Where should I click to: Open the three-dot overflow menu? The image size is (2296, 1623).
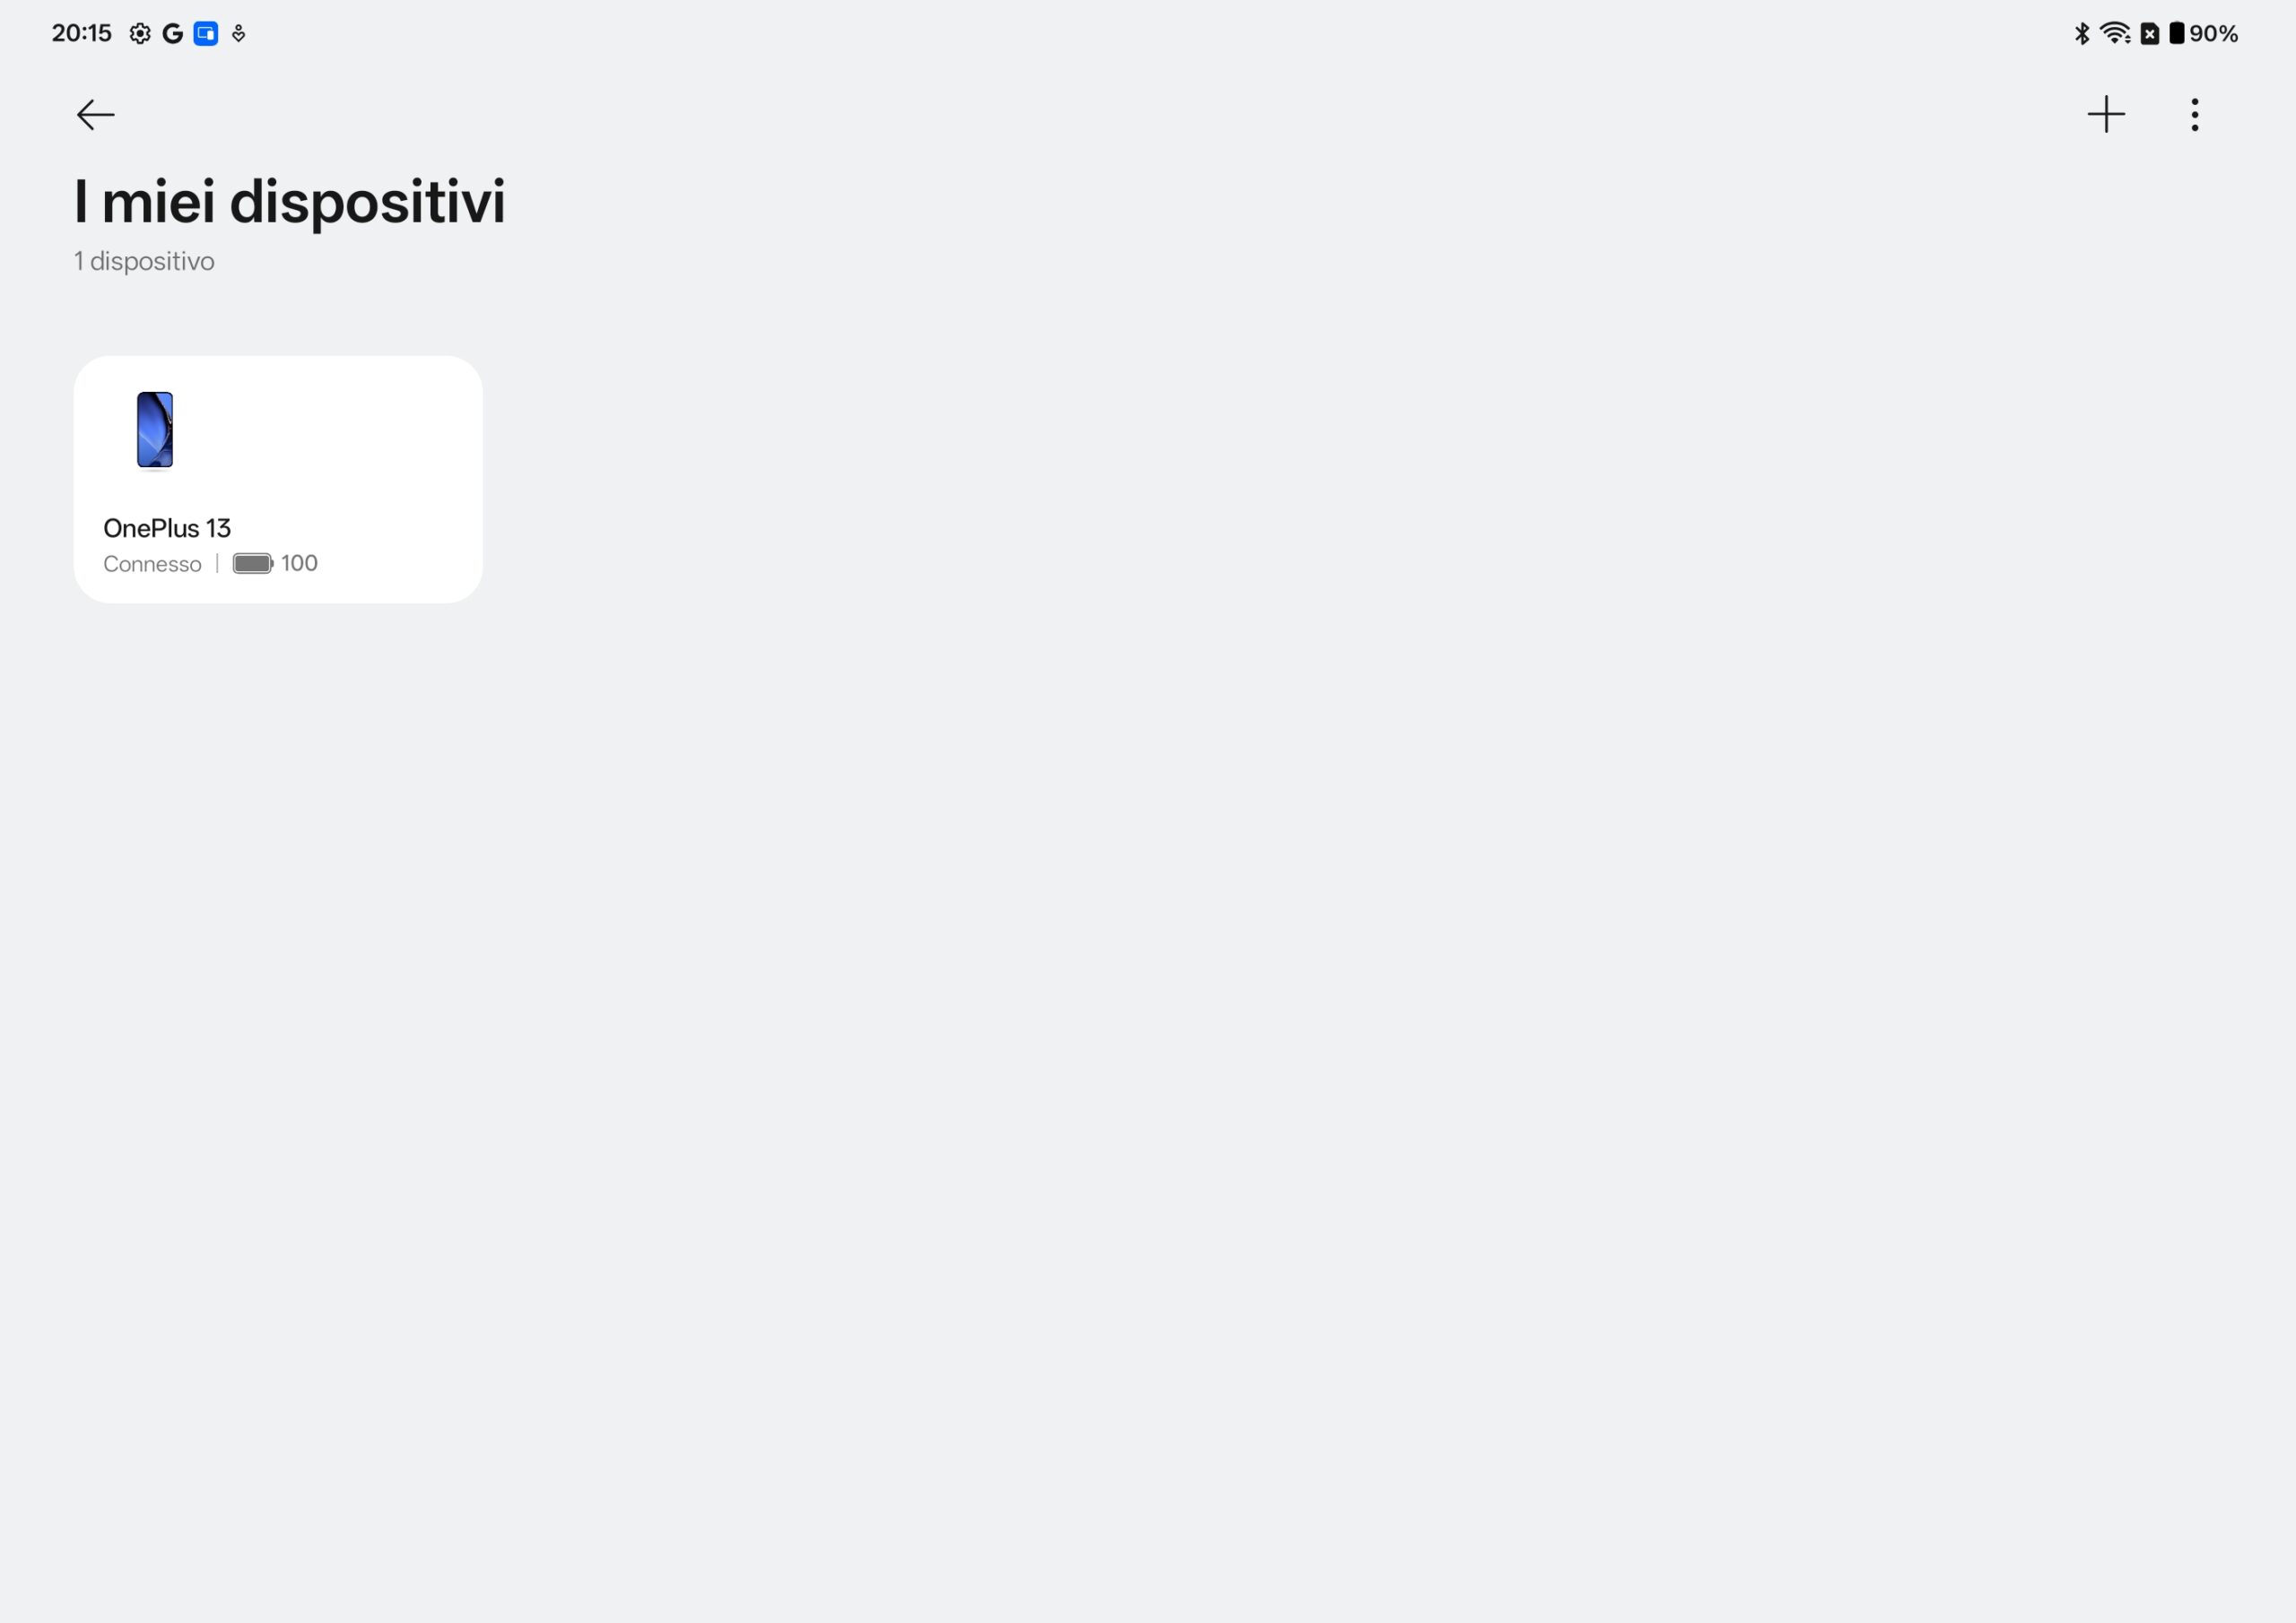tap(2194, 115)
